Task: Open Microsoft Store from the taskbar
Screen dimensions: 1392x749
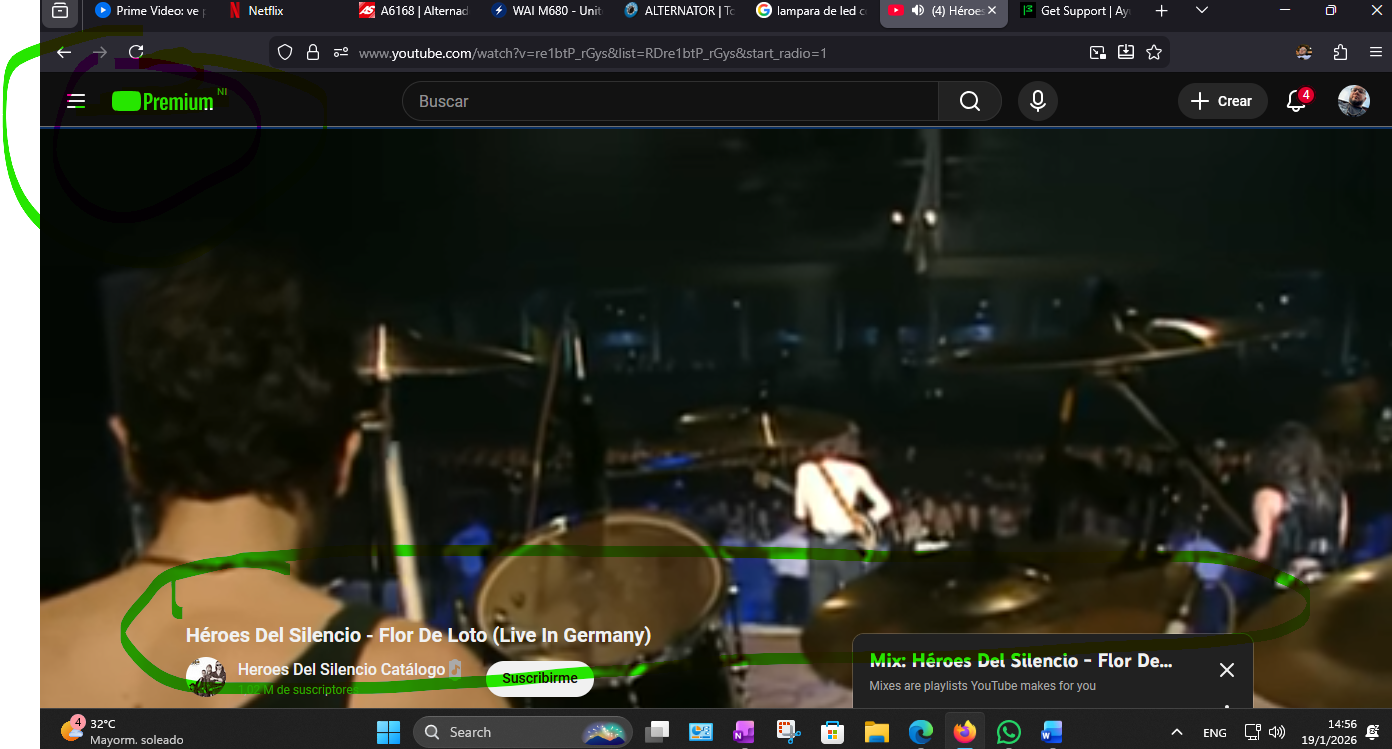Action: click(x=832, y=732)
